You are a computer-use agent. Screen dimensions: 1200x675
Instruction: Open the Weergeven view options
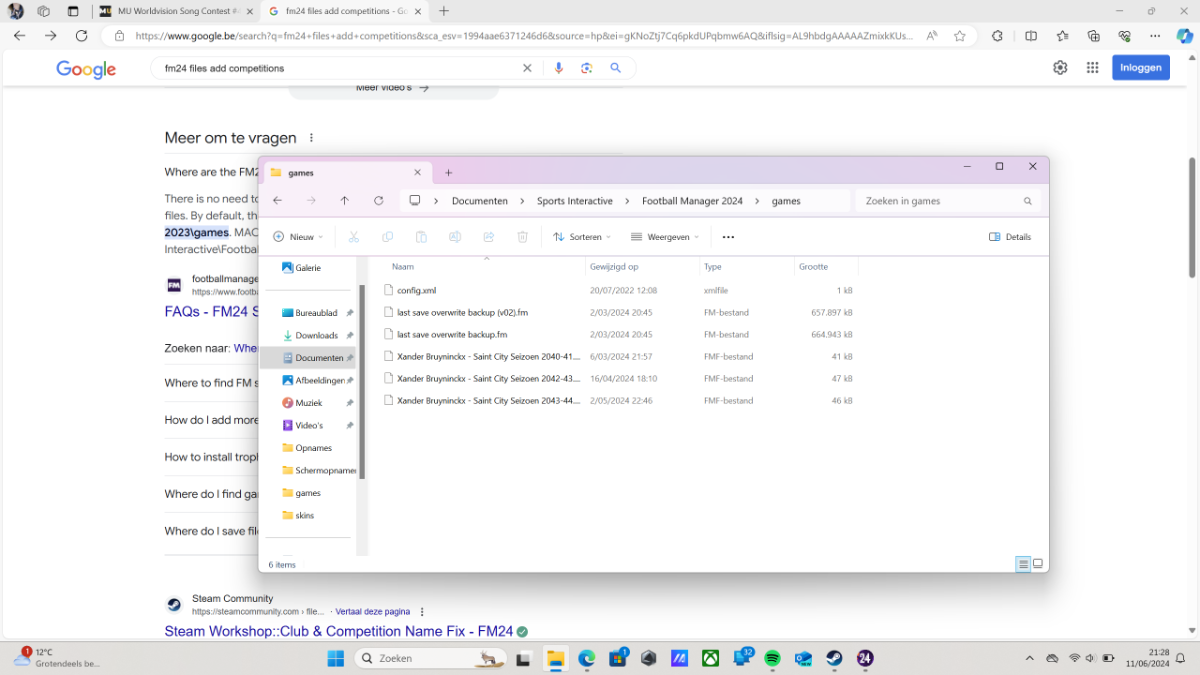pos(663,237)
